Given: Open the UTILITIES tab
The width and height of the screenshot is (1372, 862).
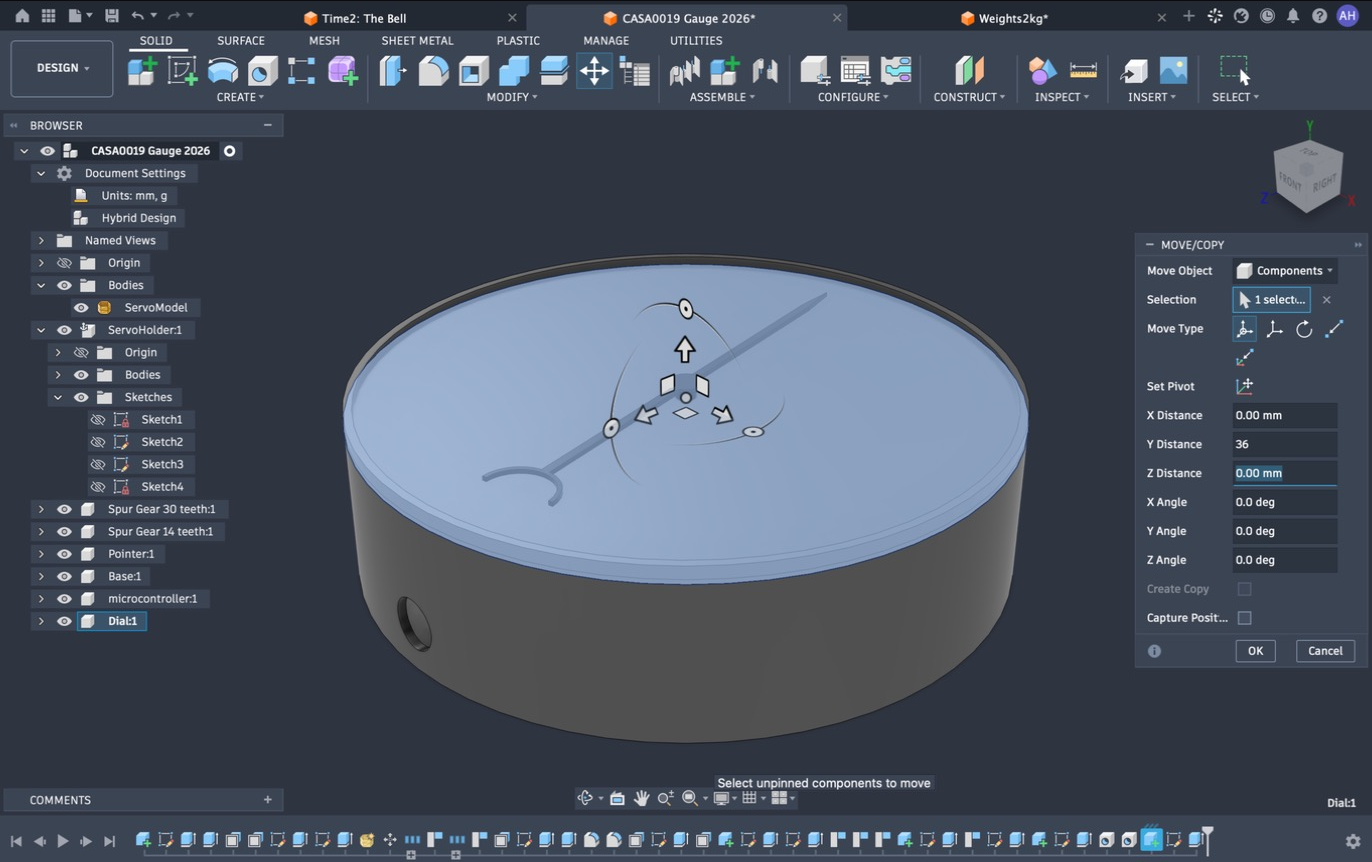Looking at the screenshot, I should [x=696, y=41].
